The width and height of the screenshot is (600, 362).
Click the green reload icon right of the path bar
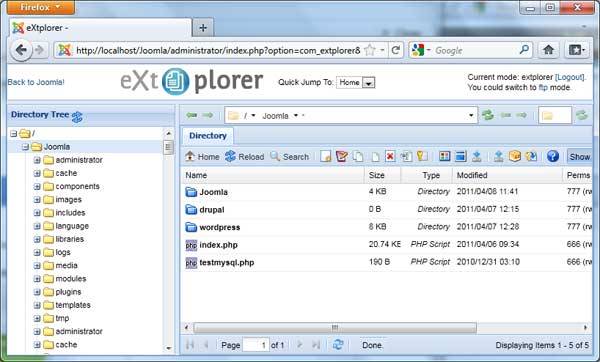click(x=488, y=115)
